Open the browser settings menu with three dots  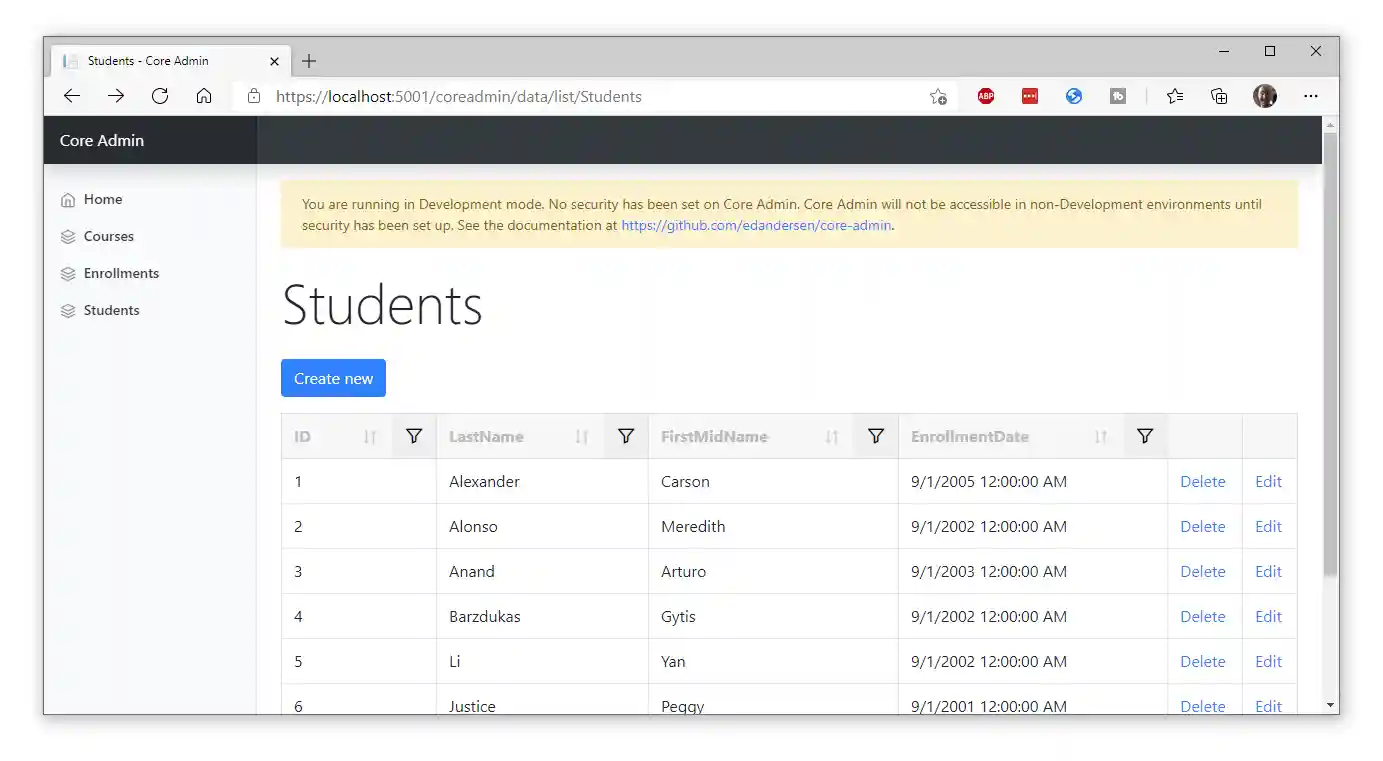click(1310, 96)
